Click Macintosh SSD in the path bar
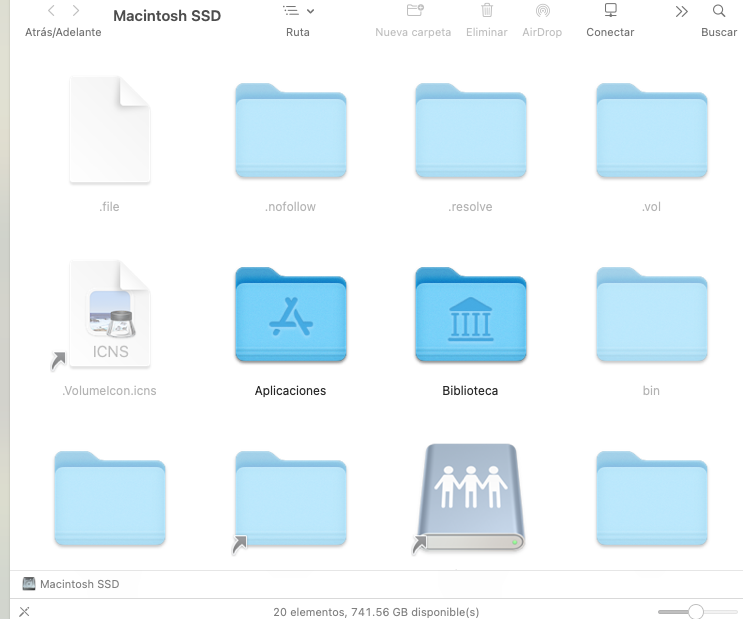The image size is (743, 619). pyautogui.click(x=71, y=584)
